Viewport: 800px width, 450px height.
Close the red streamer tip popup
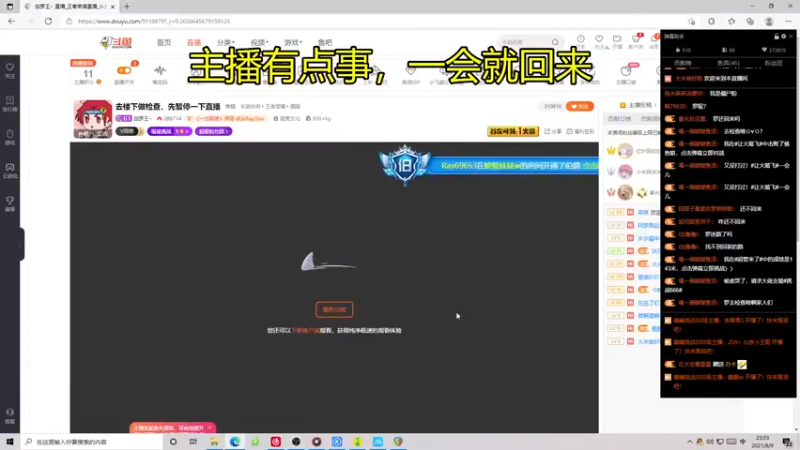pos(210,428)
